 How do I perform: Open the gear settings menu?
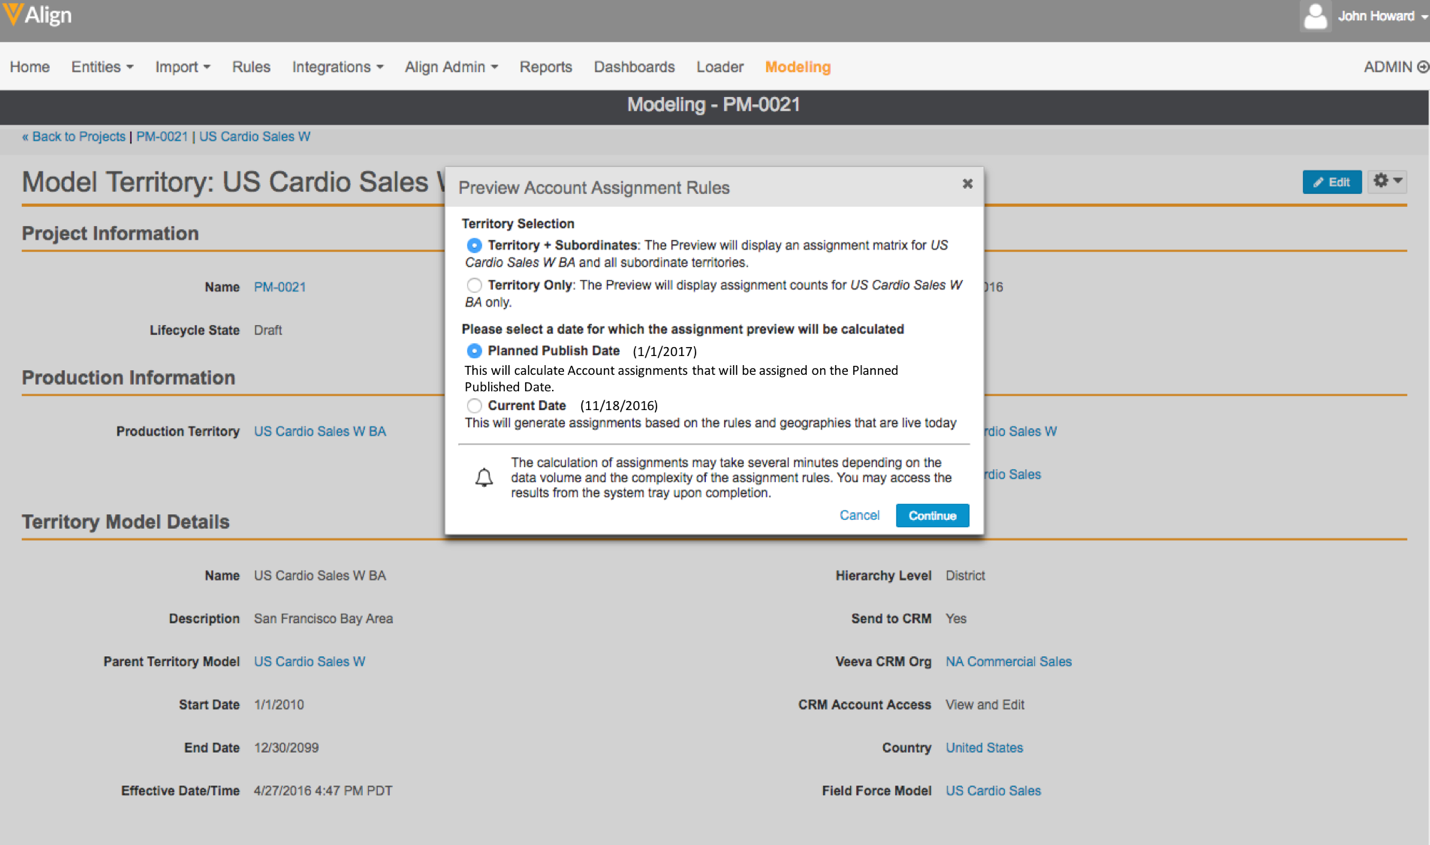(1387, 181)
